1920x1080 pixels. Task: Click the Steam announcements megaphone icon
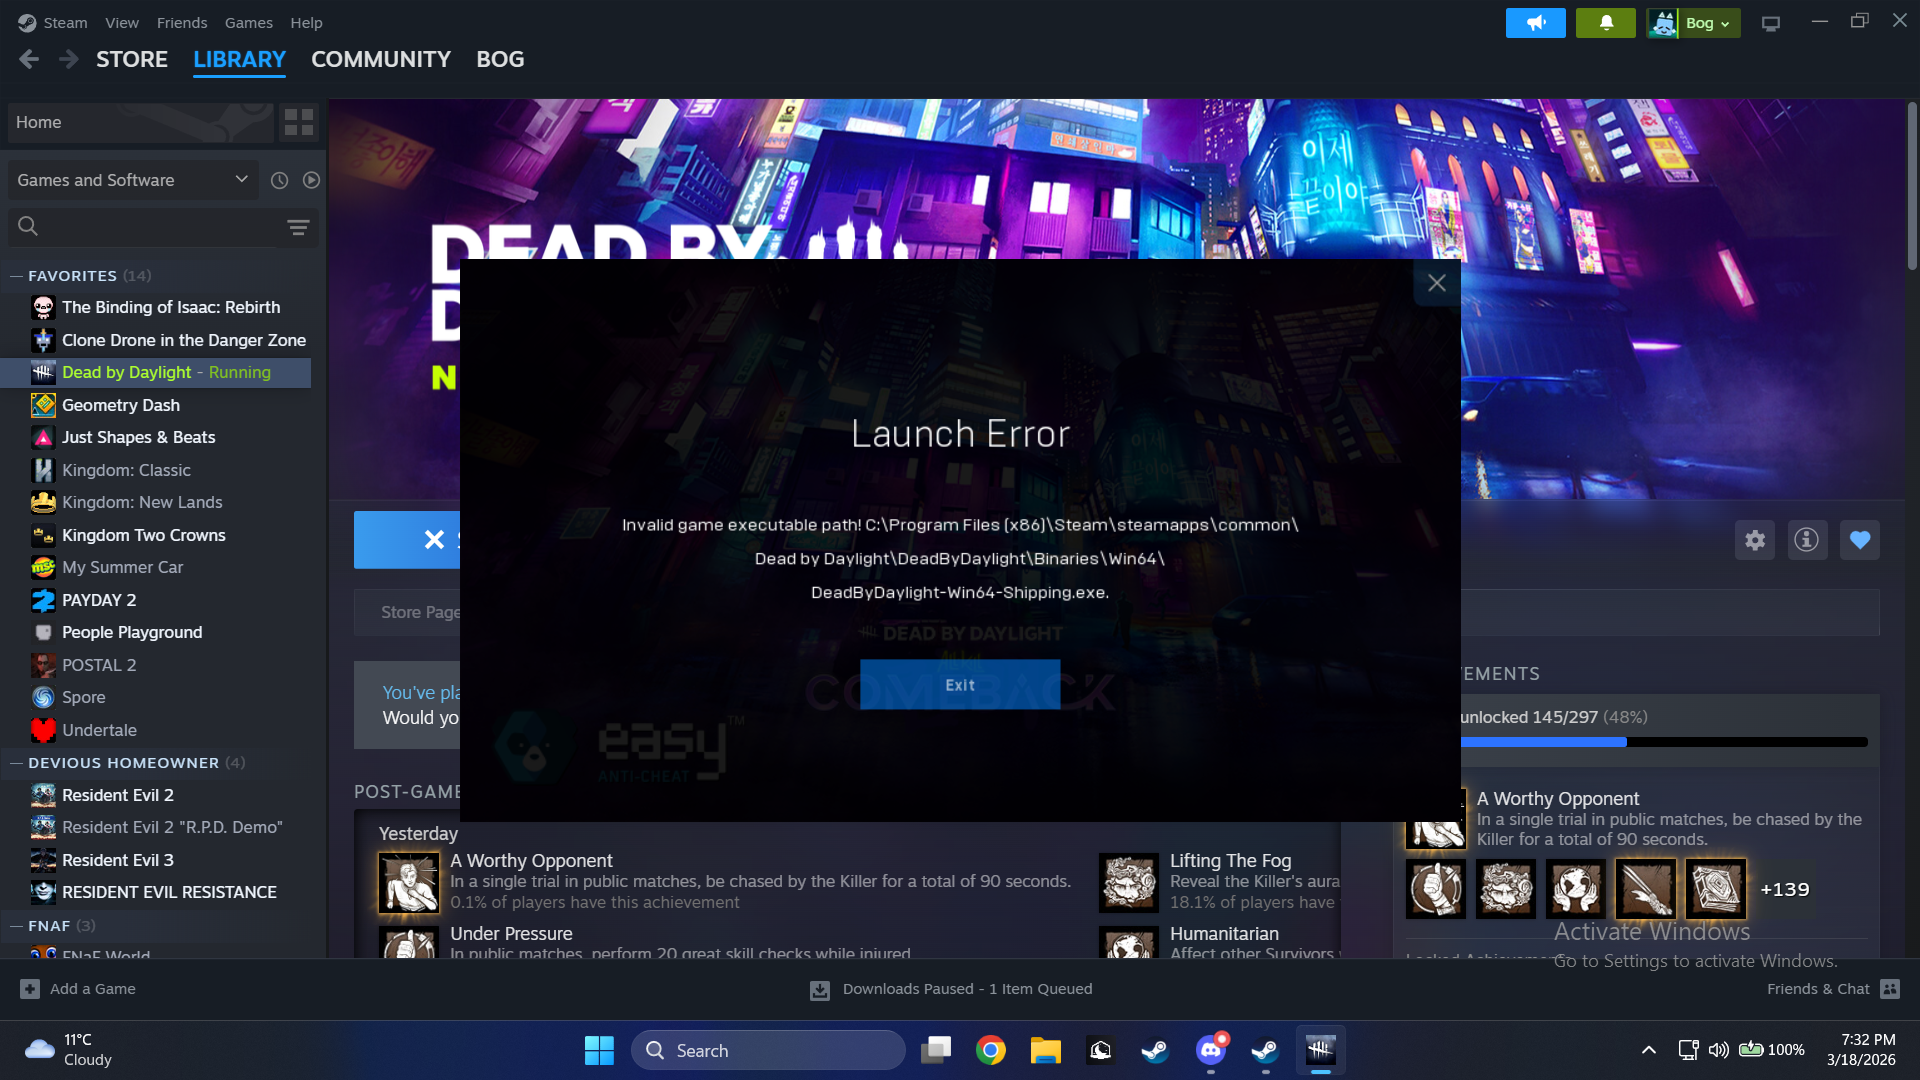tap(1535, 23)
